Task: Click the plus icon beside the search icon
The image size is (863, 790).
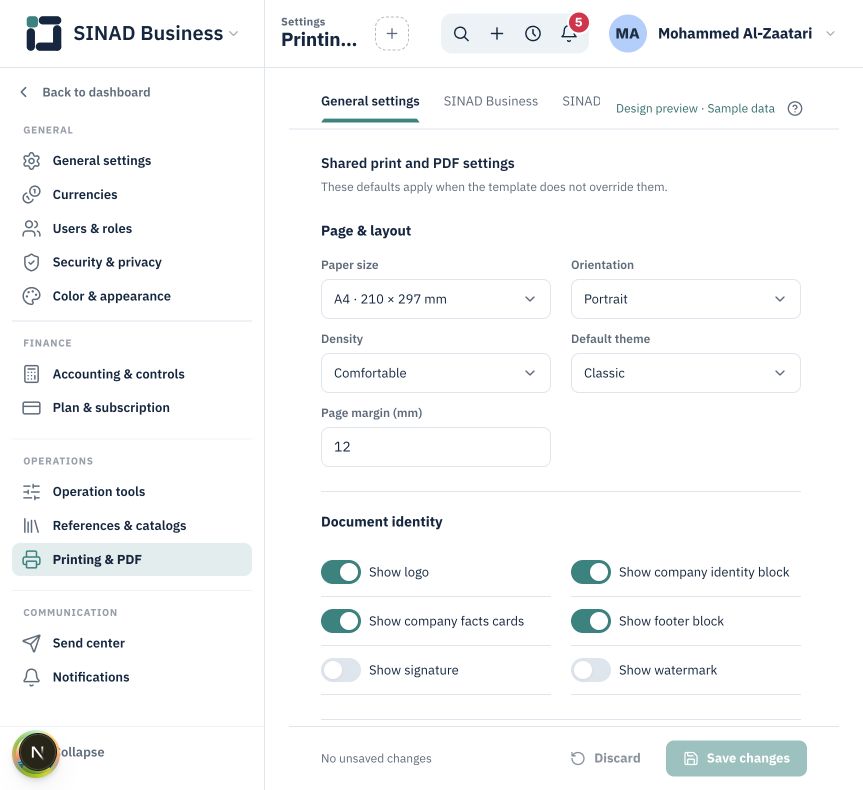Action: [x=497, y=34]
